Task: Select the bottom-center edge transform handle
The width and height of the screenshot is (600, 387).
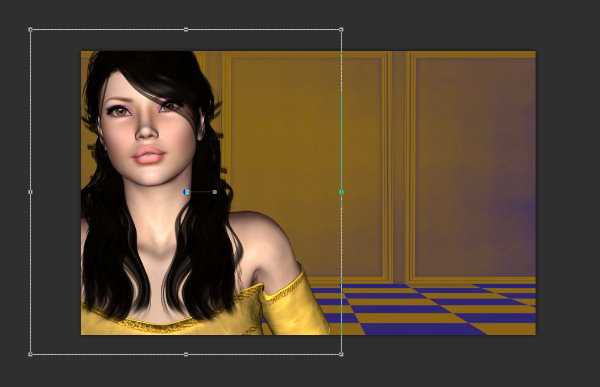Action: (x=186, y=354)
